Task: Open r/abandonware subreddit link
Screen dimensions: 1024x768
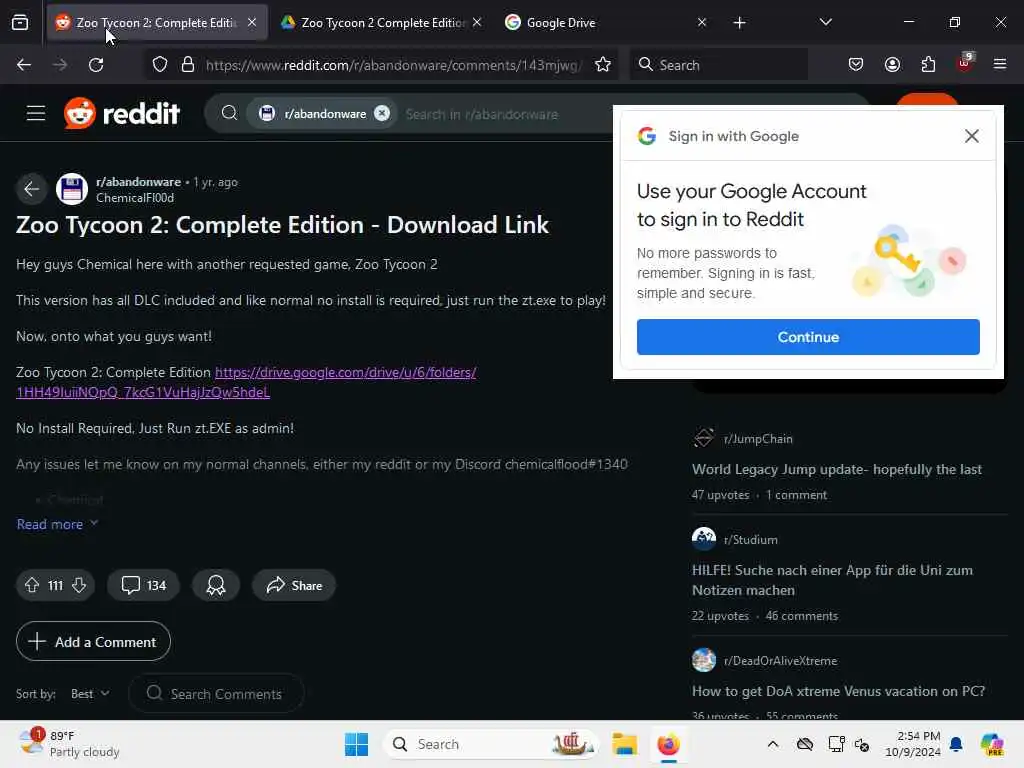Action: coord(138,182)
